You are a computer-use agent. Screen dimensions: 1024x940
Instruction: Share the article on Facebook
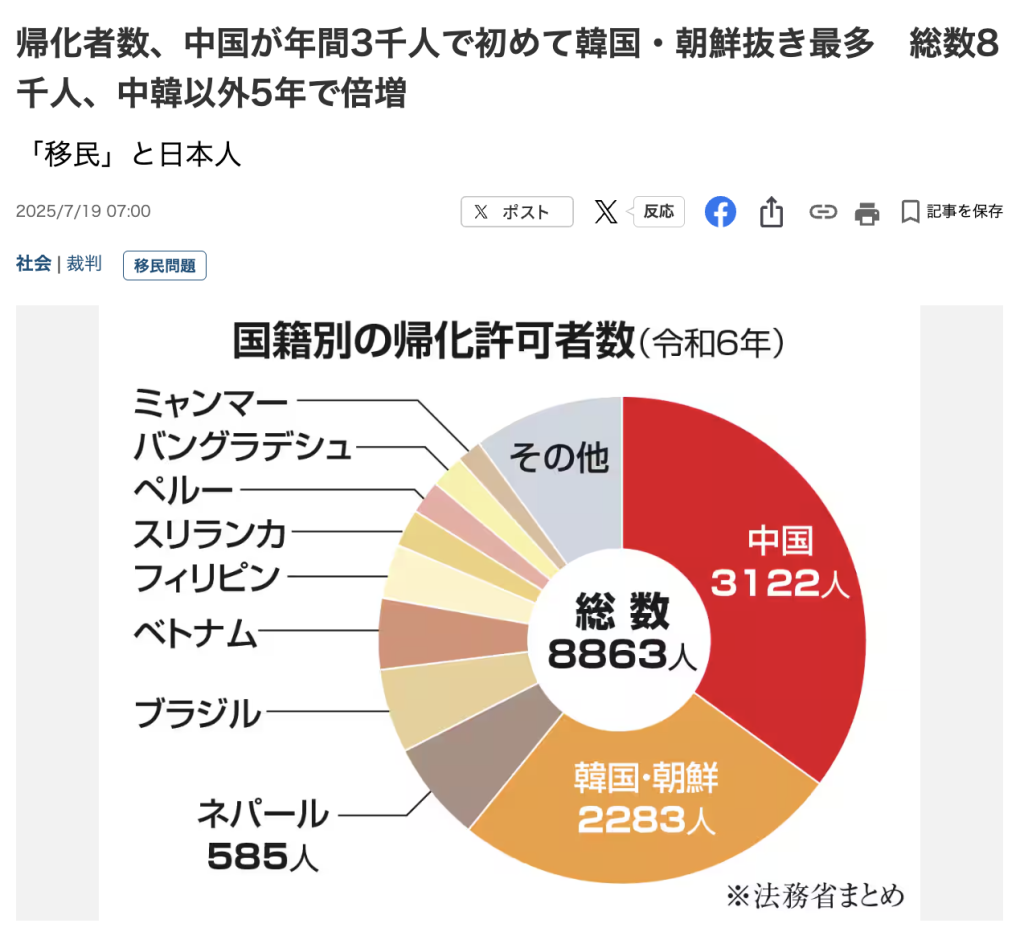click(x=720, y=212)
